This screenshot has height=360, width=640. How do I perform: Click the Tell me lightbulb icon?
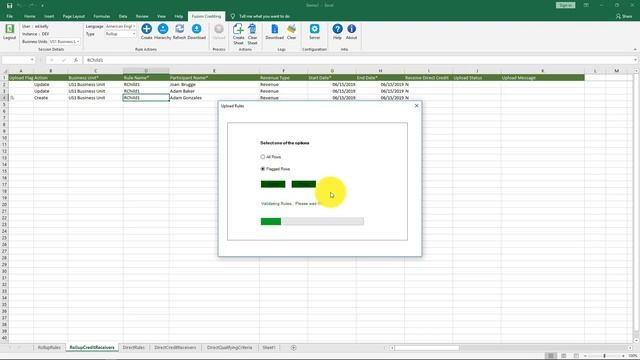[233, 16]
